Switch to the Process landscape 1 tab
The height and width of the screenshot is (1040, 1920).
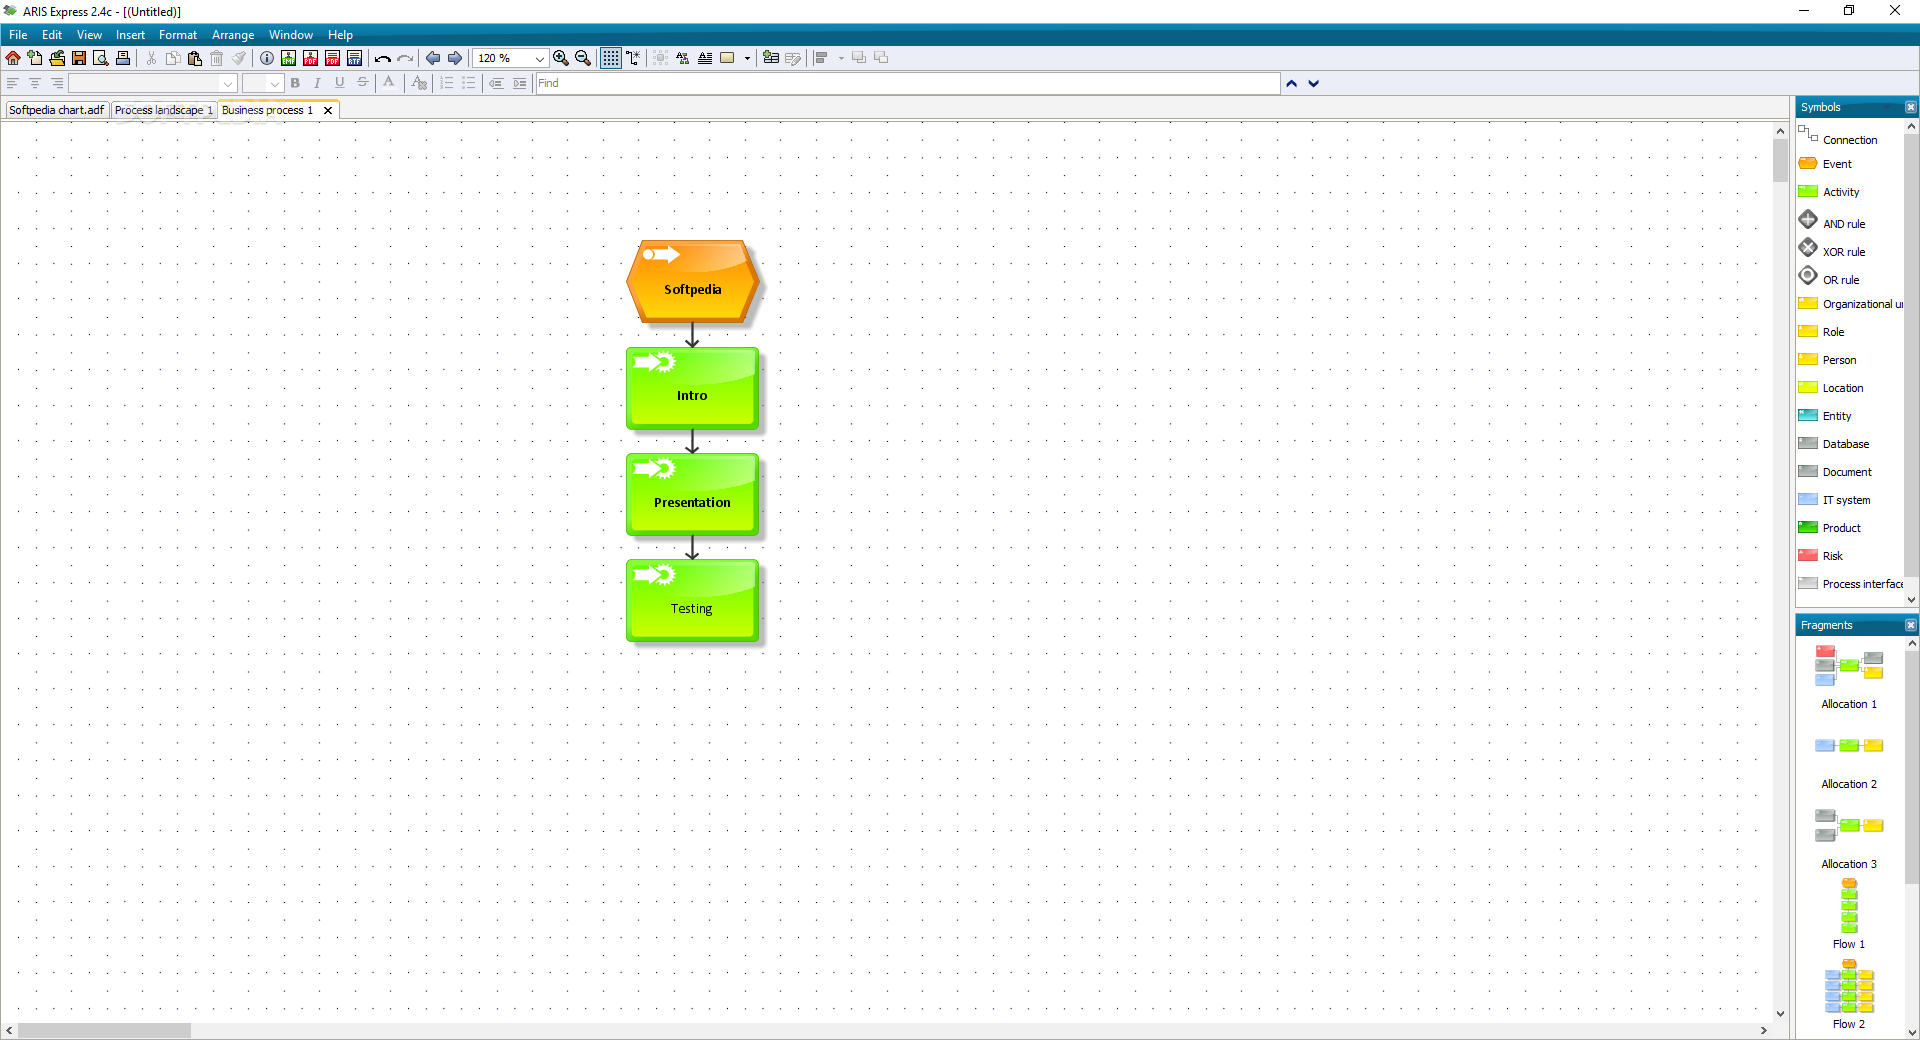point(164,110)
